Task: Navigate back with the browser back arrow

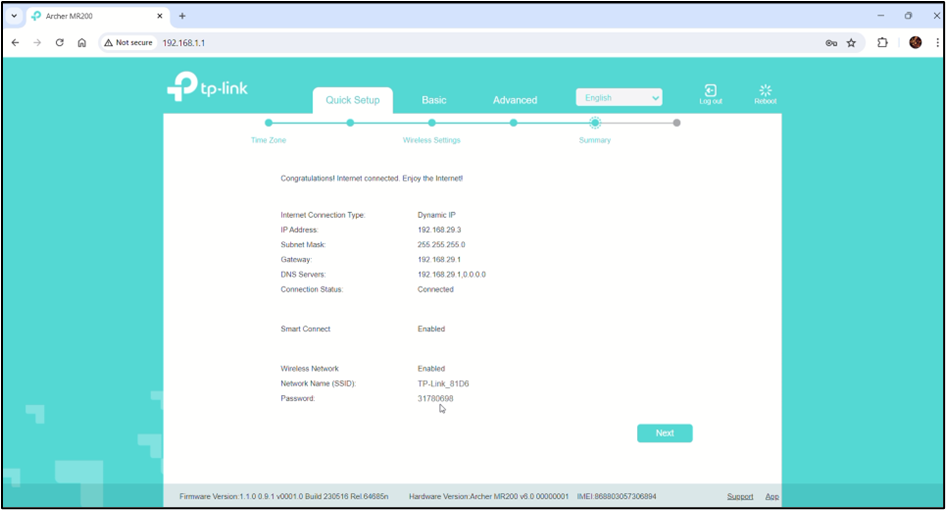Action: pos(15,43)
